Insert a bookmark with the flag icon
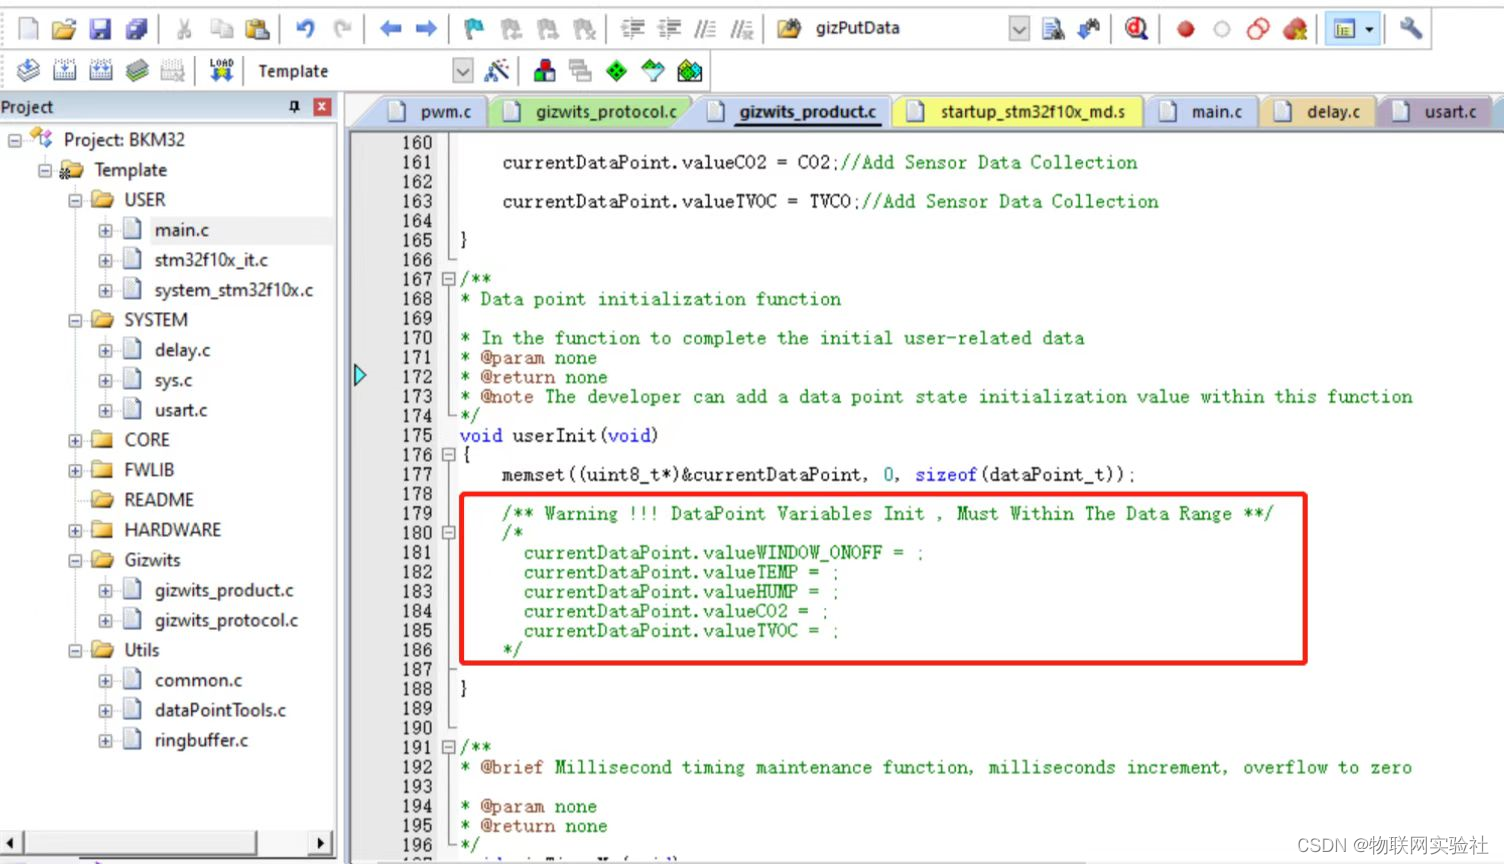 pos(474,29)
